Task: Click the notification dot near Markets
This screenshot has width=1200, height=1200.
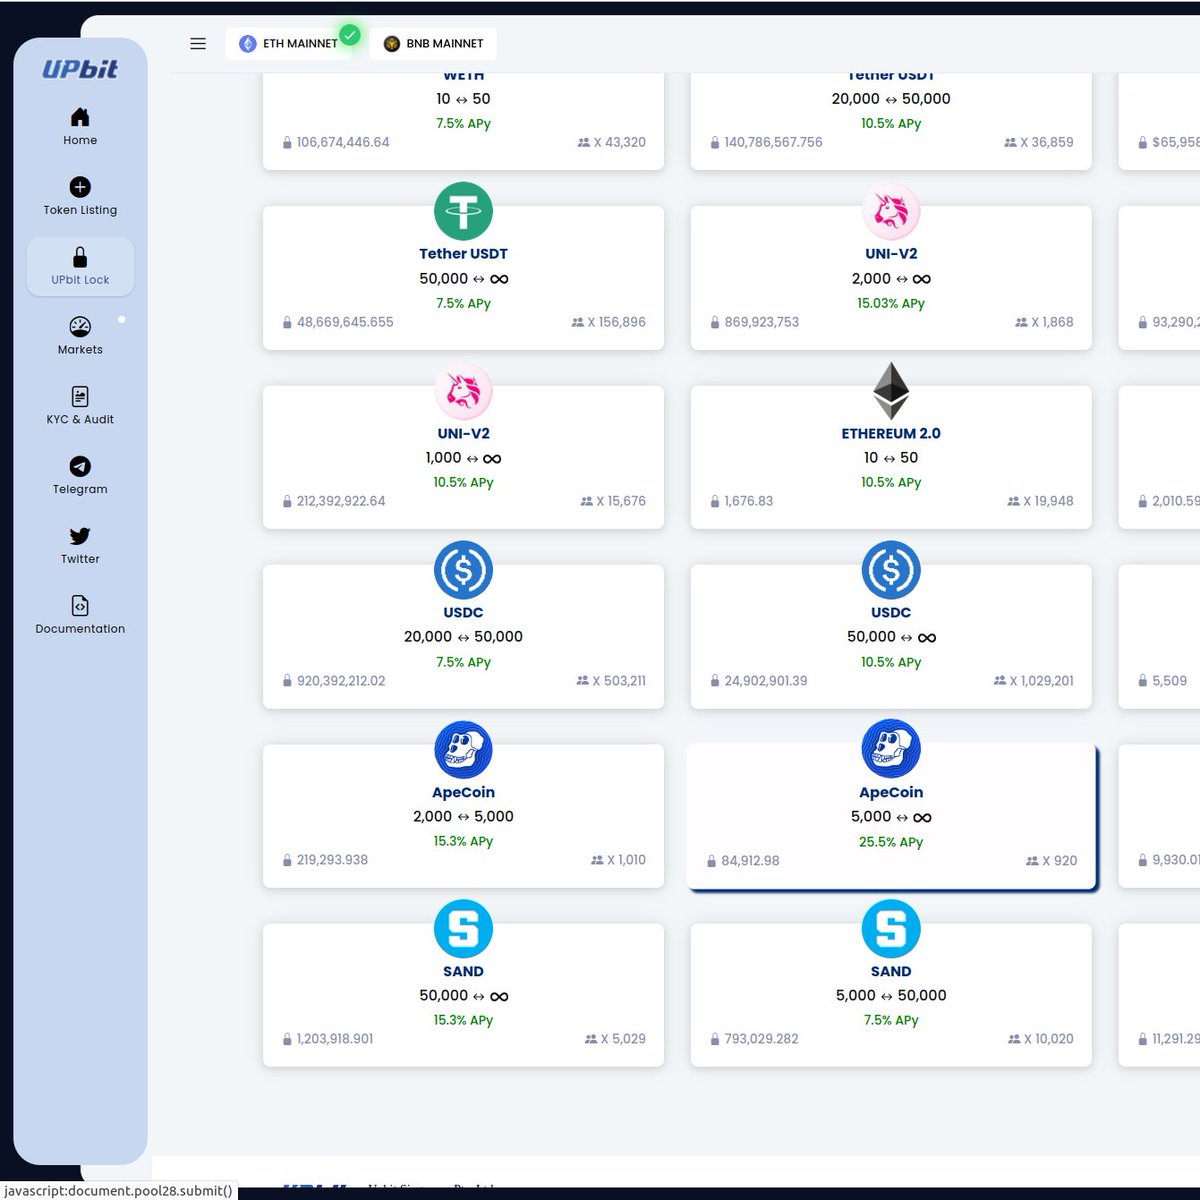Action: (122, 320)
